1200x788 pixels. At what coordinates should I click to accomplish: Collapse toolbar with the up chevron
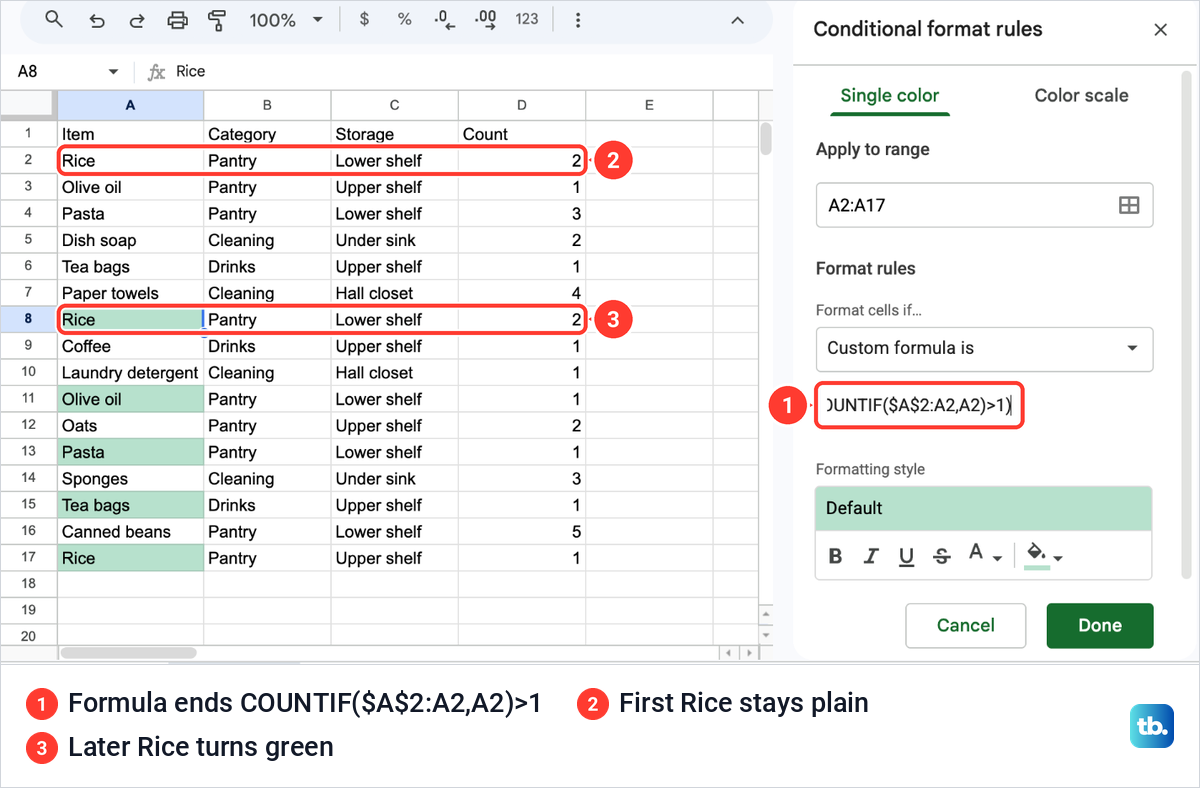point(737,20)
